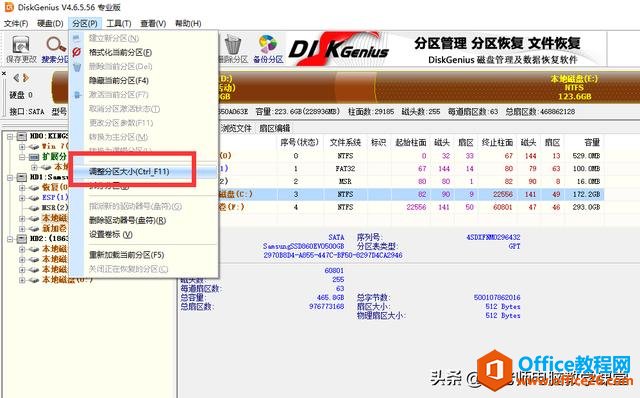Click the Backup Partition (备份分区) colorful icon
Viewport: 640px width, 398px height.
[268, 44]
